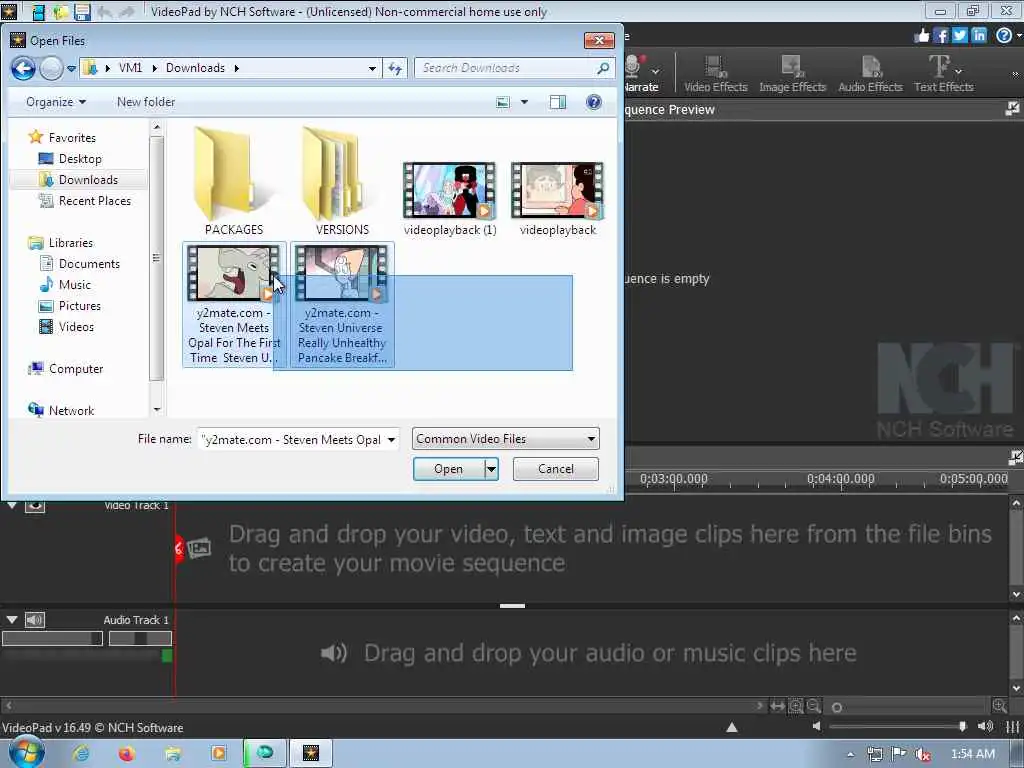Select Really Unhealthy Pancake Breakfast video thumbnail
The image size is (1024, 768).
(342, 273)
